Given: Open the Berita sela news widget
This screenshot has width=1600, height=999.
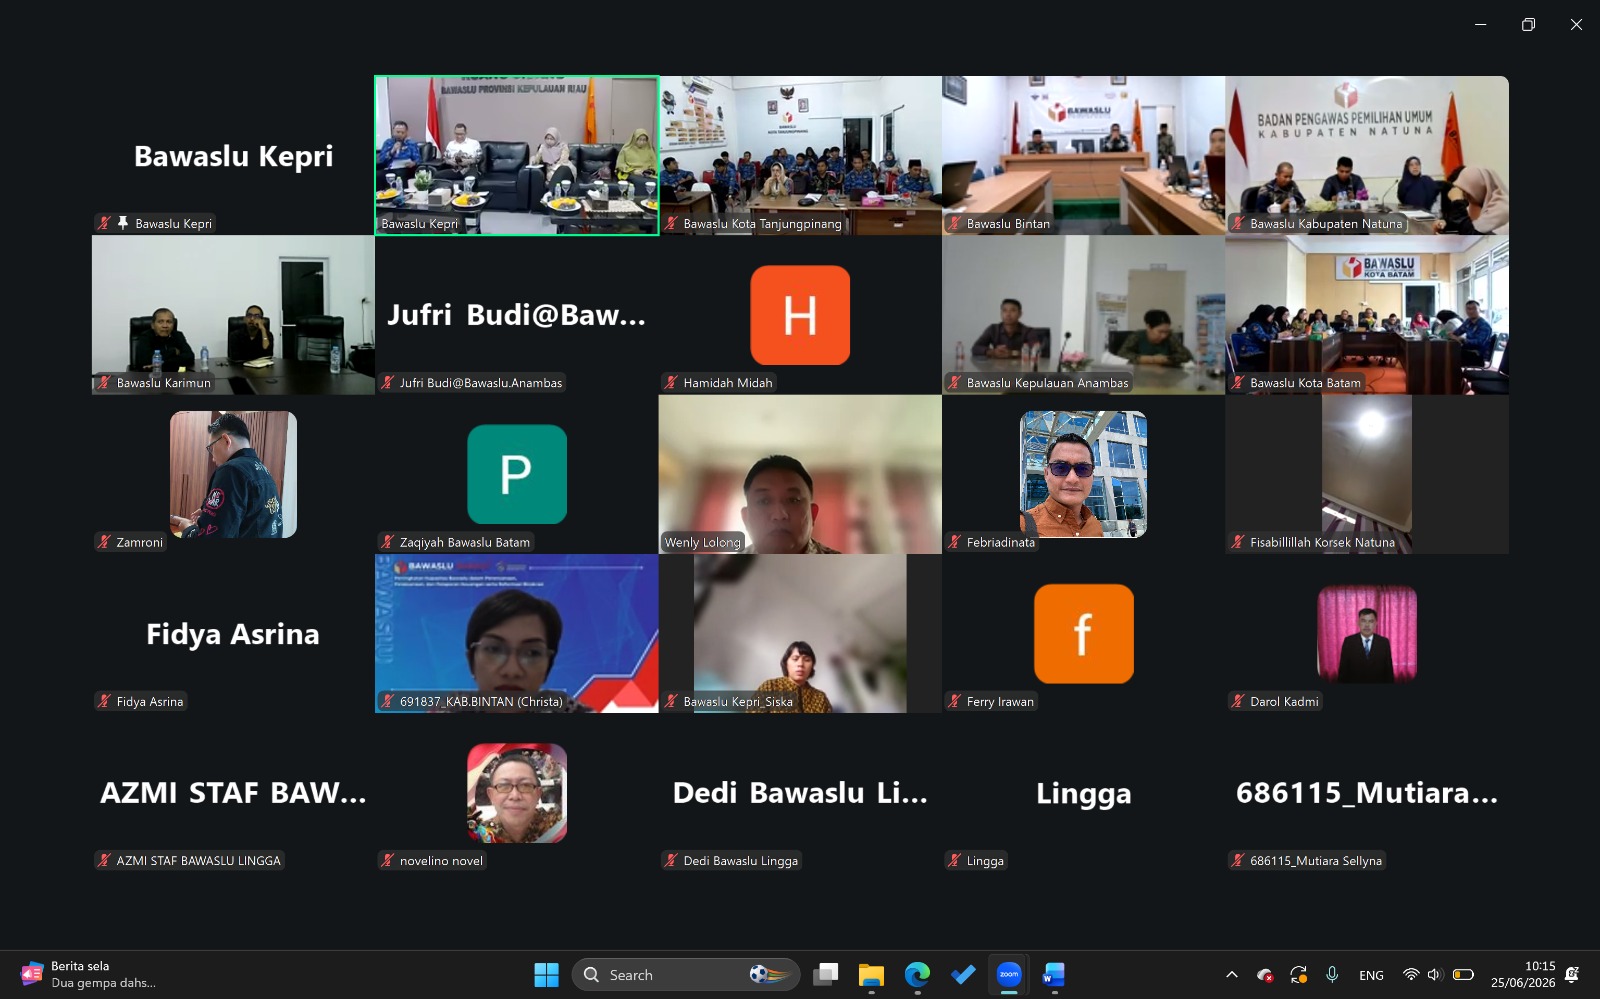Looking at the screenshot, I should pos(90,975).
